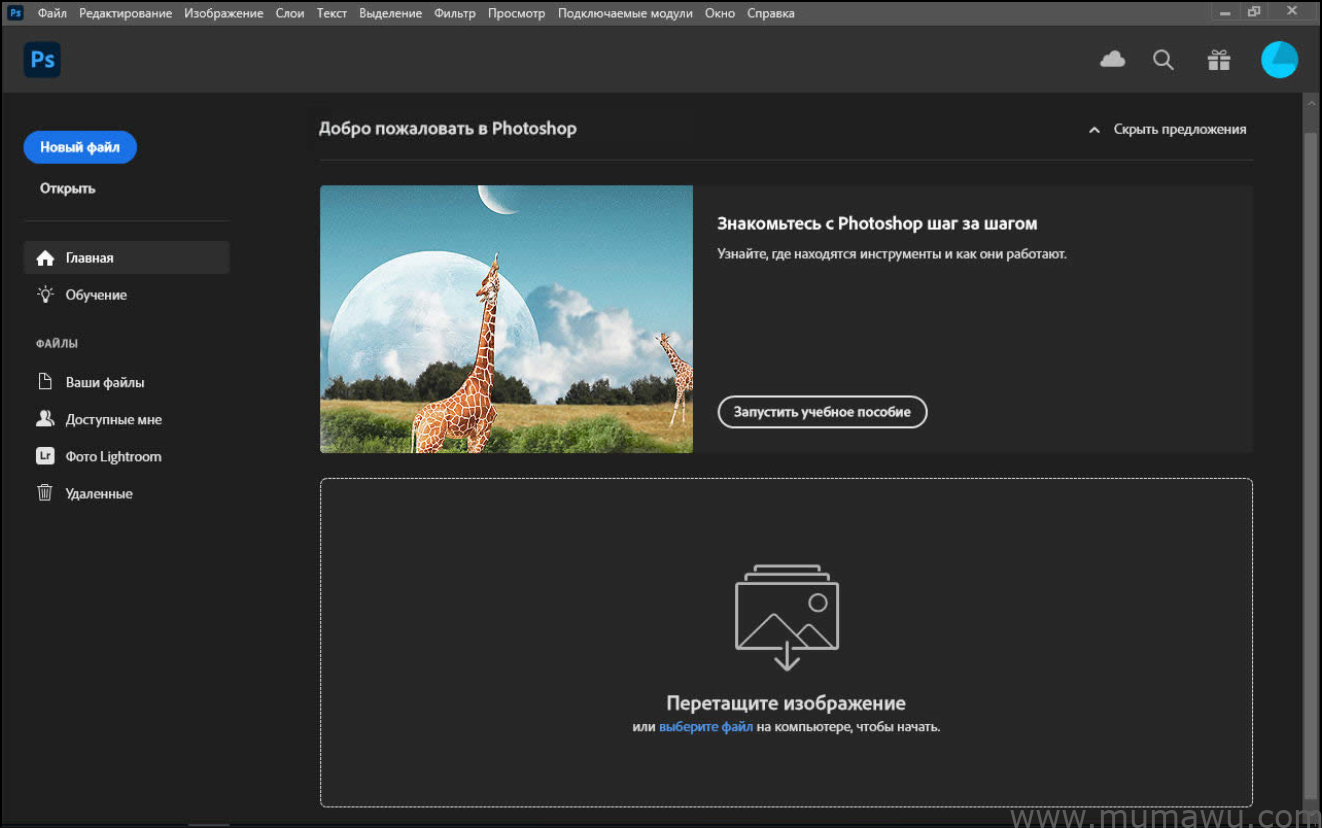Select Главная with the home icon

[45, 257]
